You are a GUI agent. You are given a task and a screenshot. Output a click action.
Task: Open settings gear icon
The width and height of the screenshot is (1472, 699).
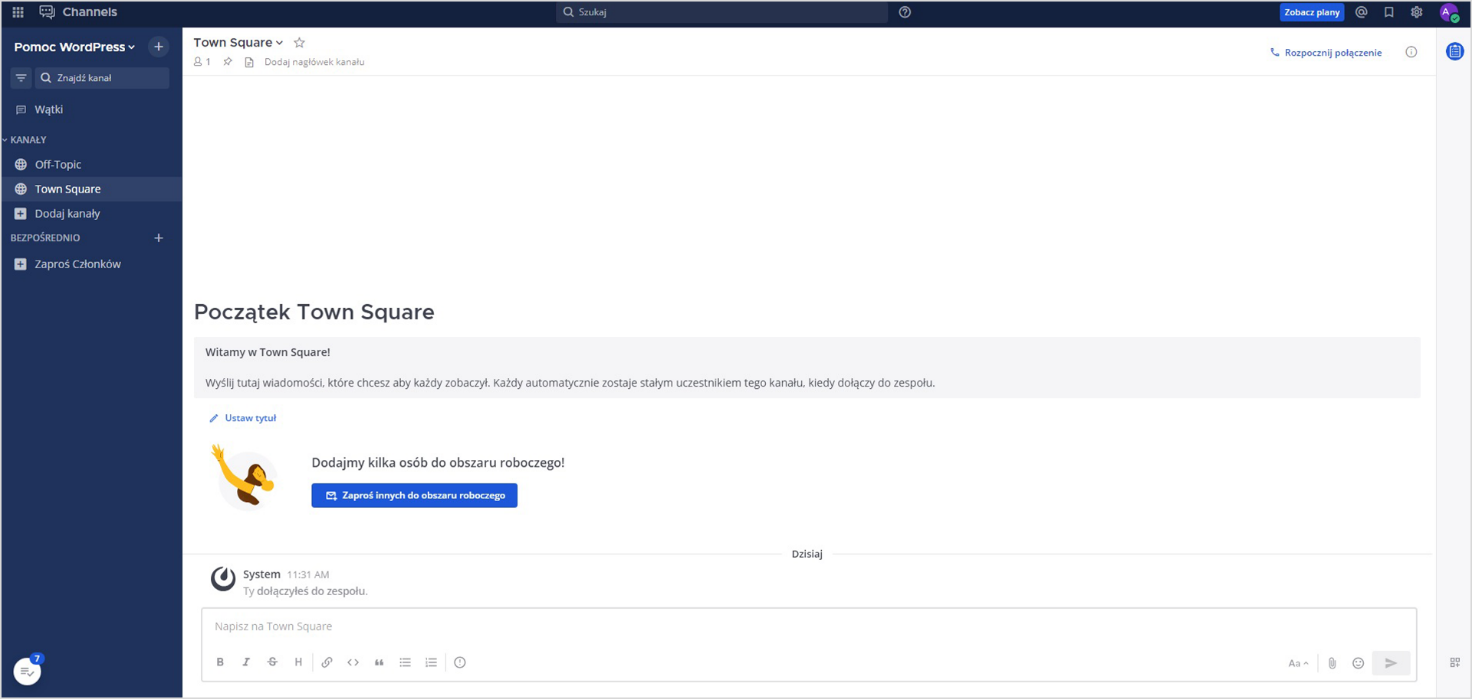click(1416, 12)
